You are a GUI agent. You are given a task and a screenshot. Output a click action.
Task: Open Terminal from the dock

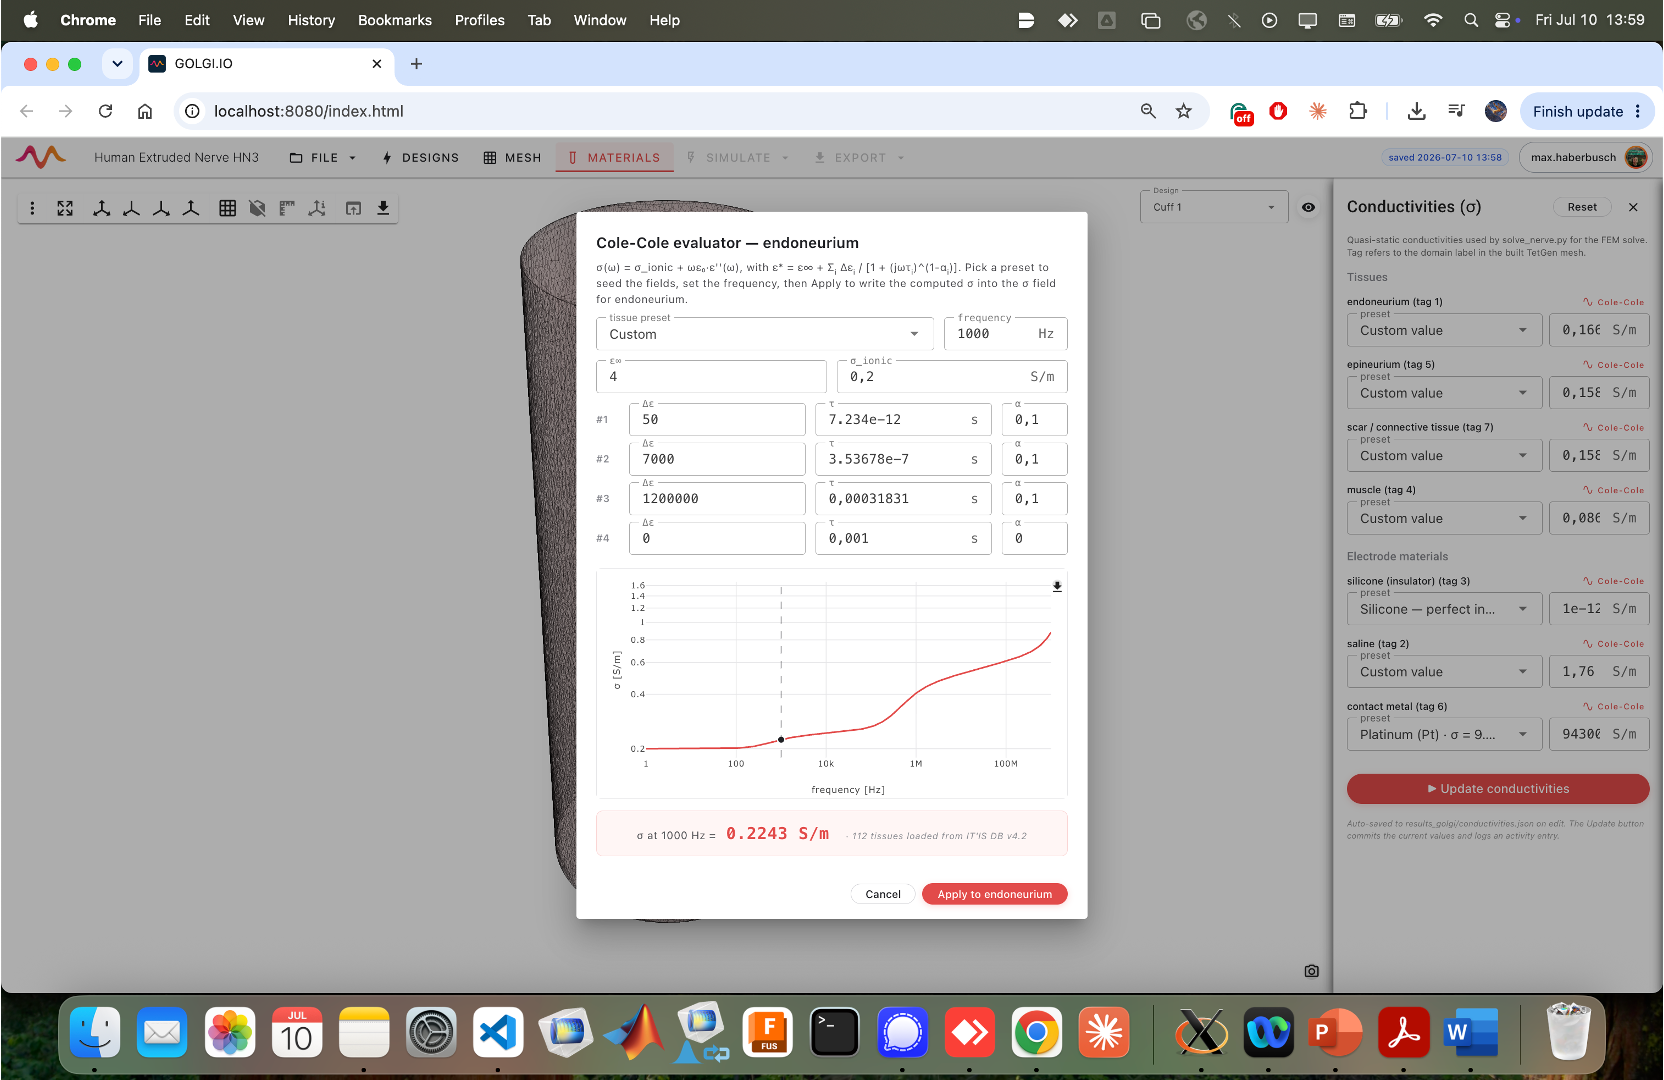834,1033
